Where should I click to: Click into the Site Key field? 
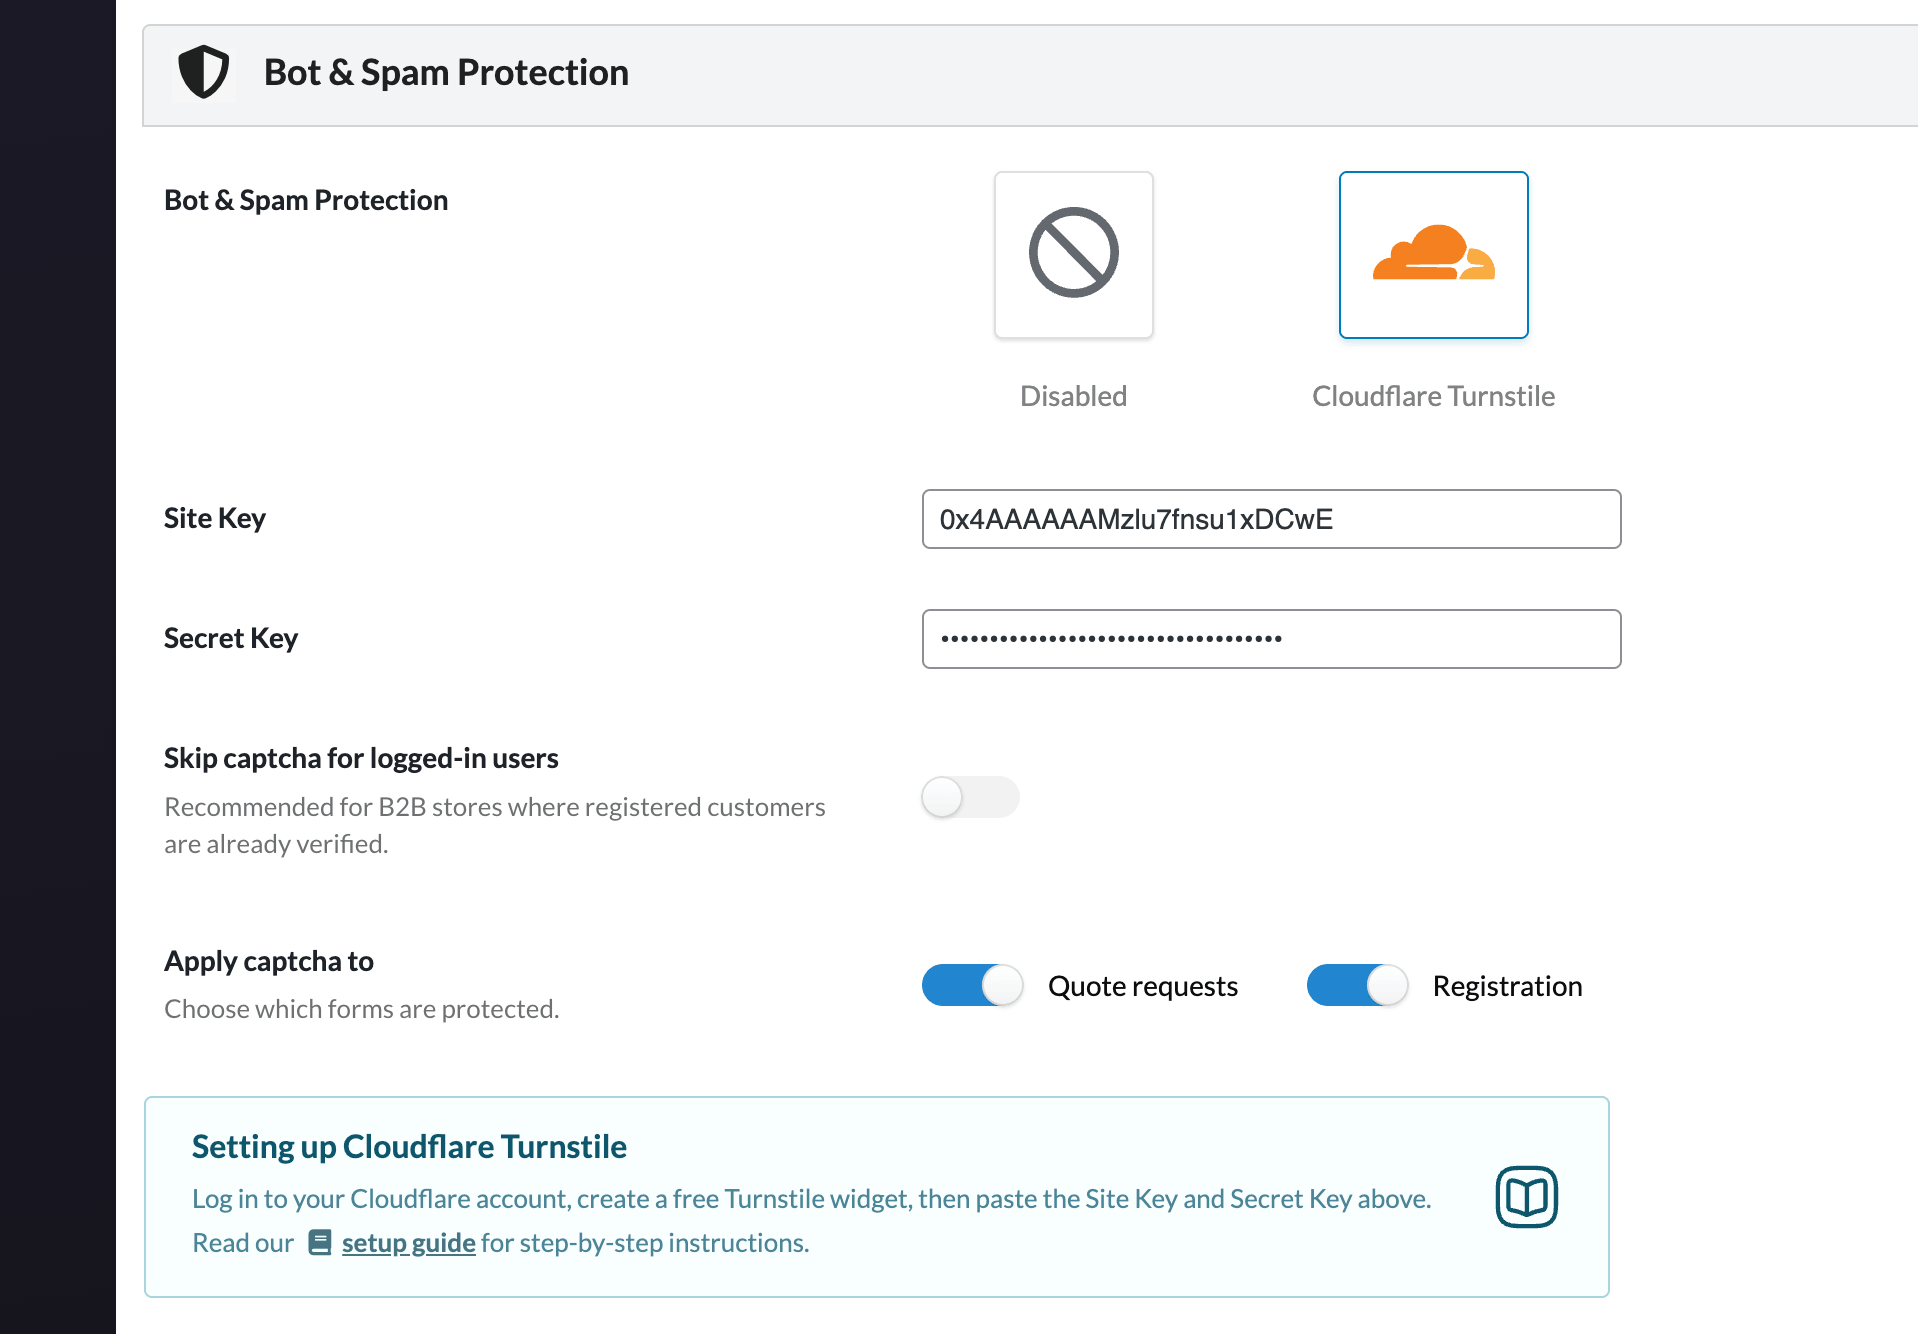(x=1271, y=519)
